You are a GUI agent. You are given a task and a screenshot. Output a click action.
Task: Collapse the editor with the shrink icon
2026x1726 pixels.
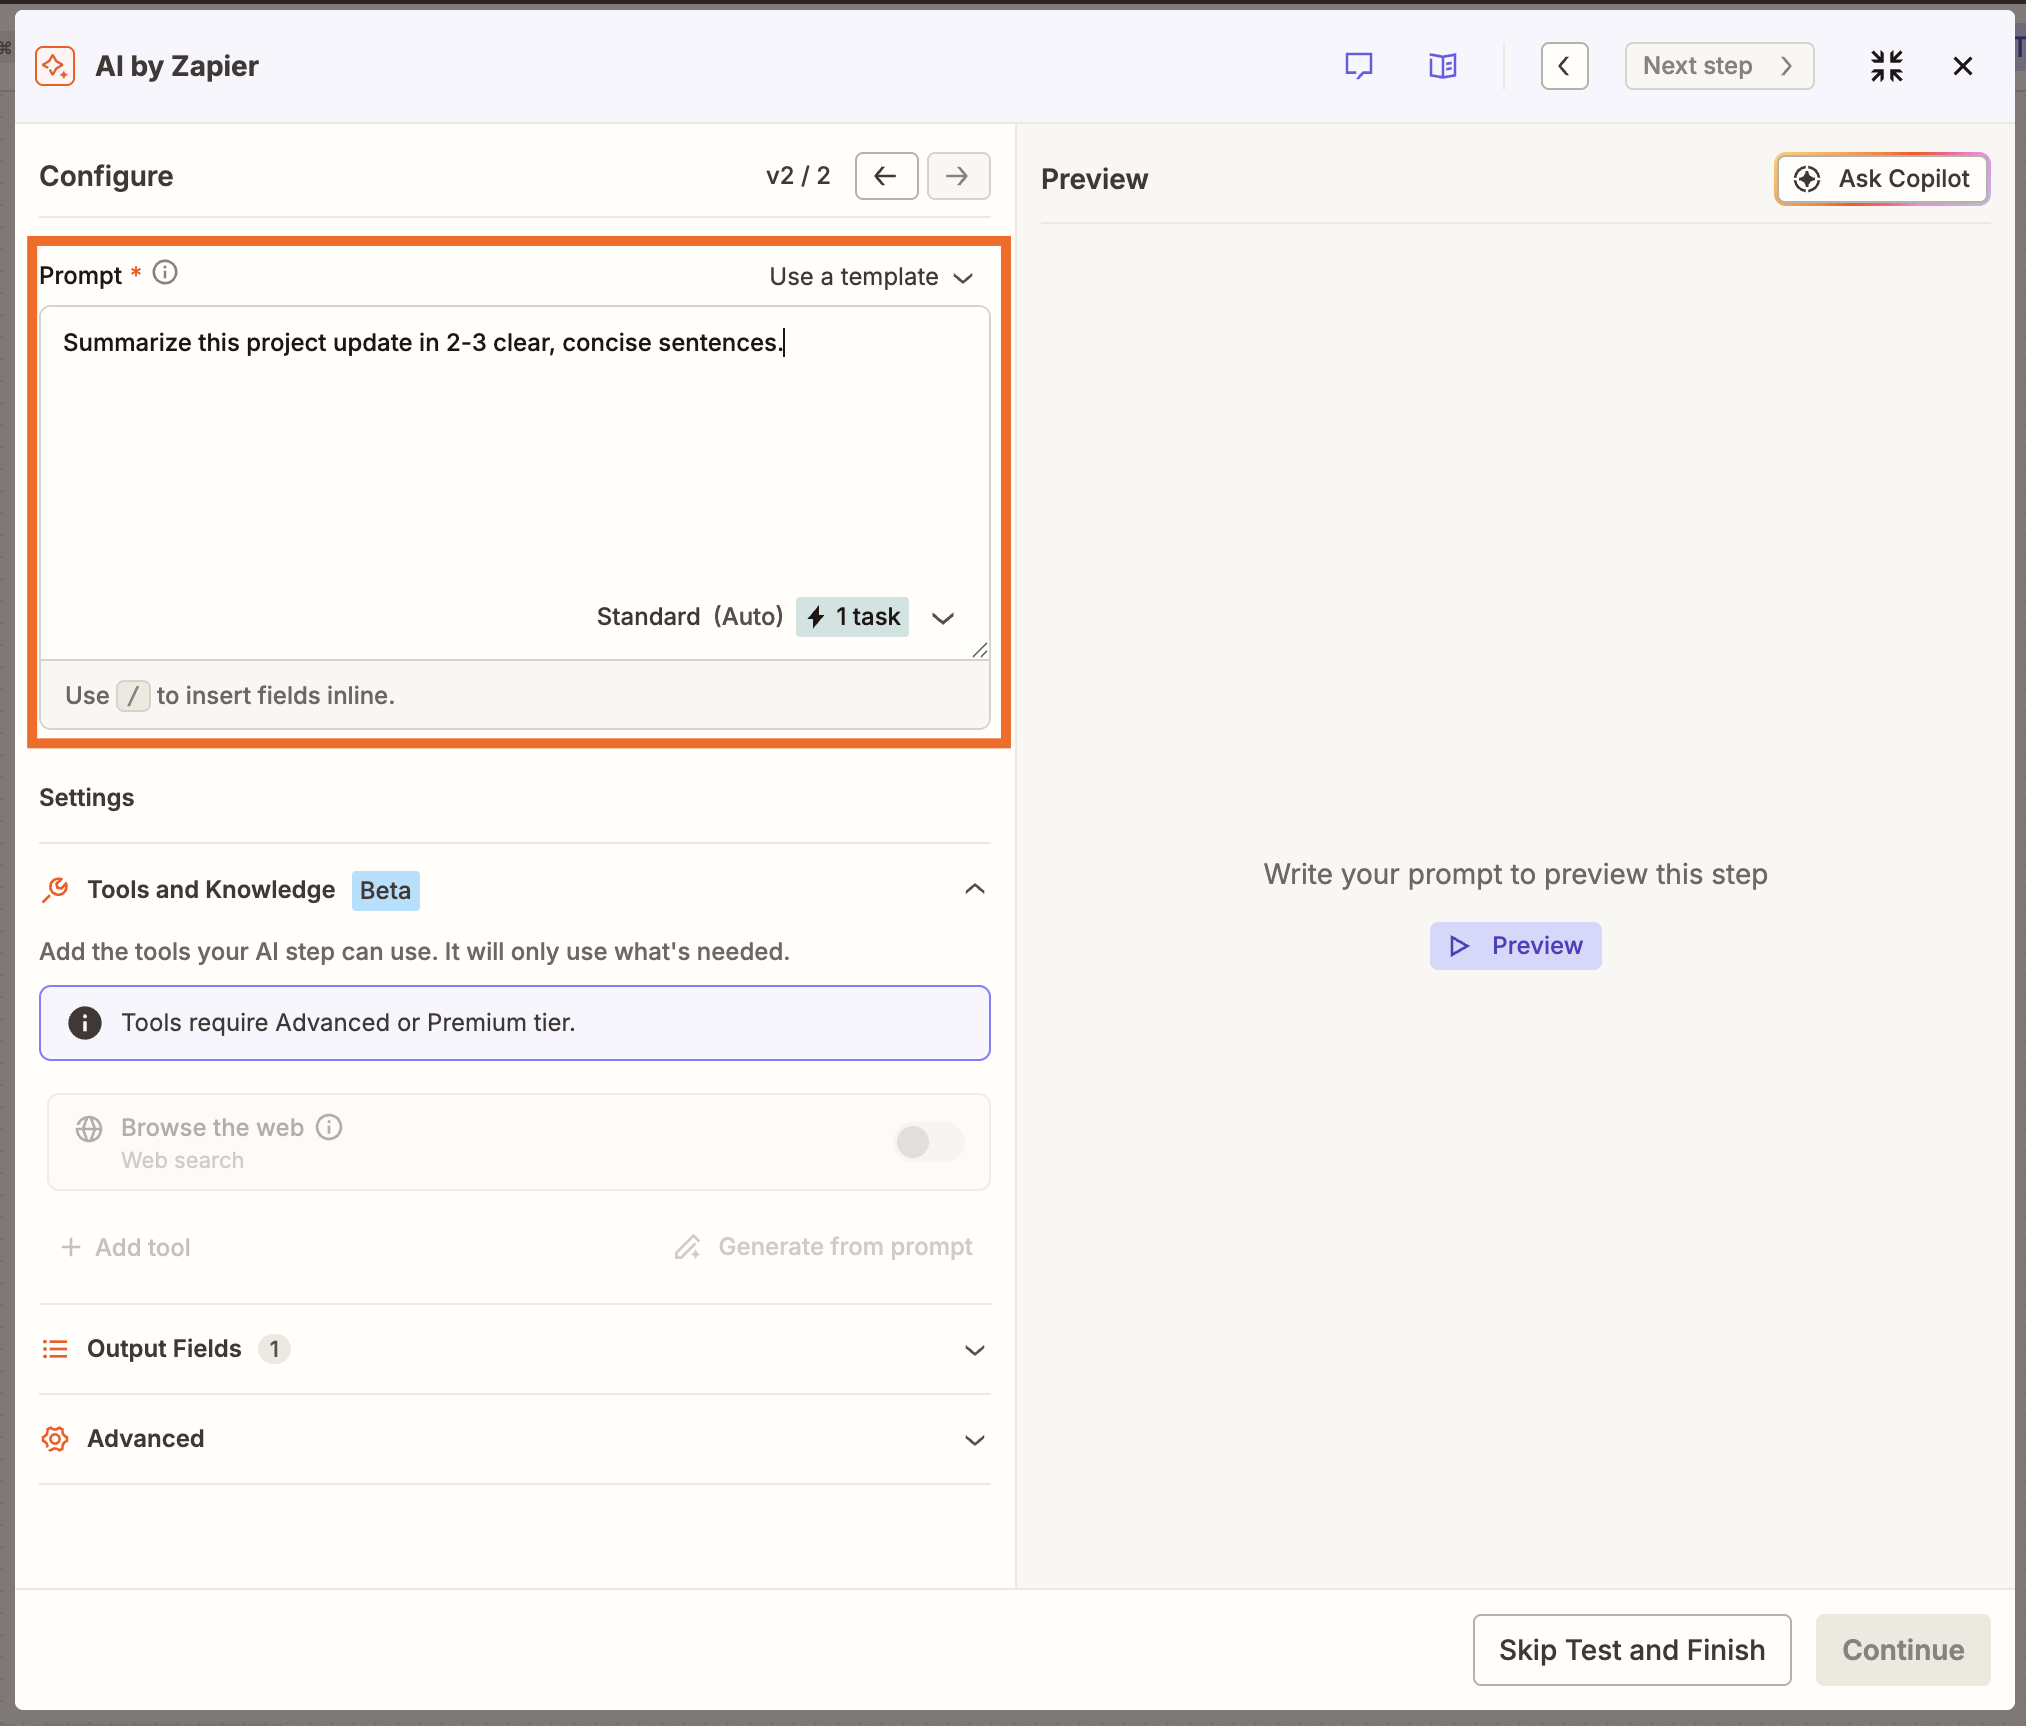coord(1886,66)
